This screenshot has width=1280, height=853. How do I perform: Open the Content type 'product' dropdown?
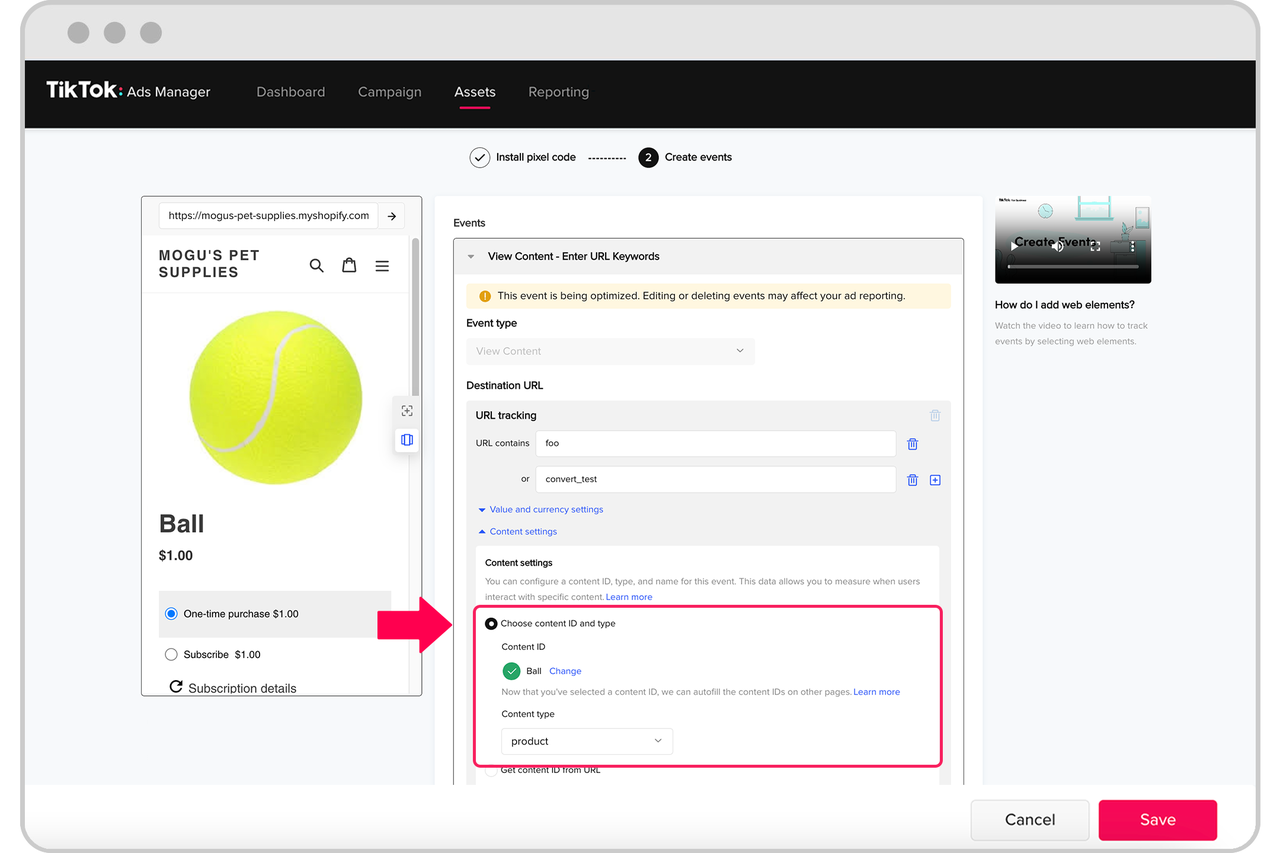pos(586,741)
